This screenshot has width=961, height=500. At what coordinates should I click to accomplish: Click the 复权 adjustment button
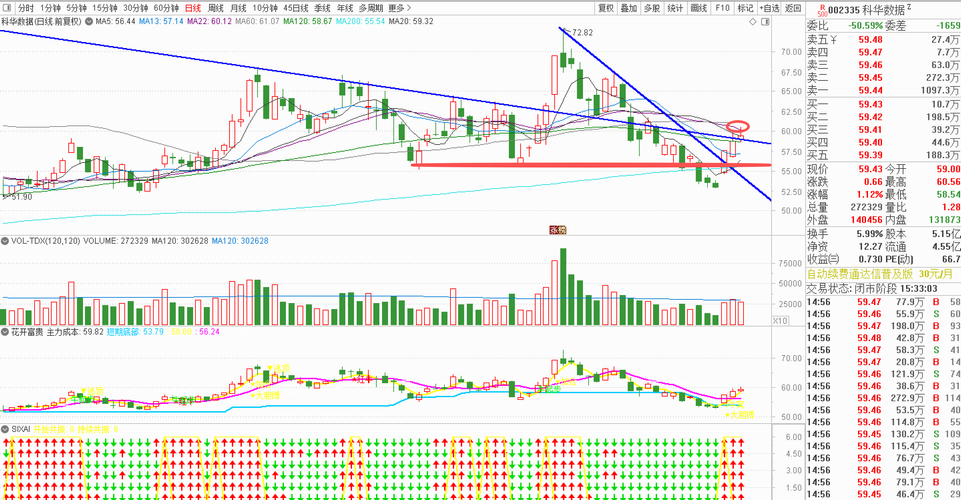point(606,8)
